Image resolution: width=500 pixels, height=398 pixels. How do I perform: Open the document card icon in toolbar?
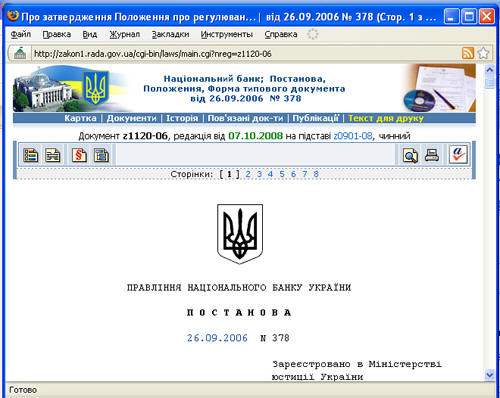click(53, 155)
